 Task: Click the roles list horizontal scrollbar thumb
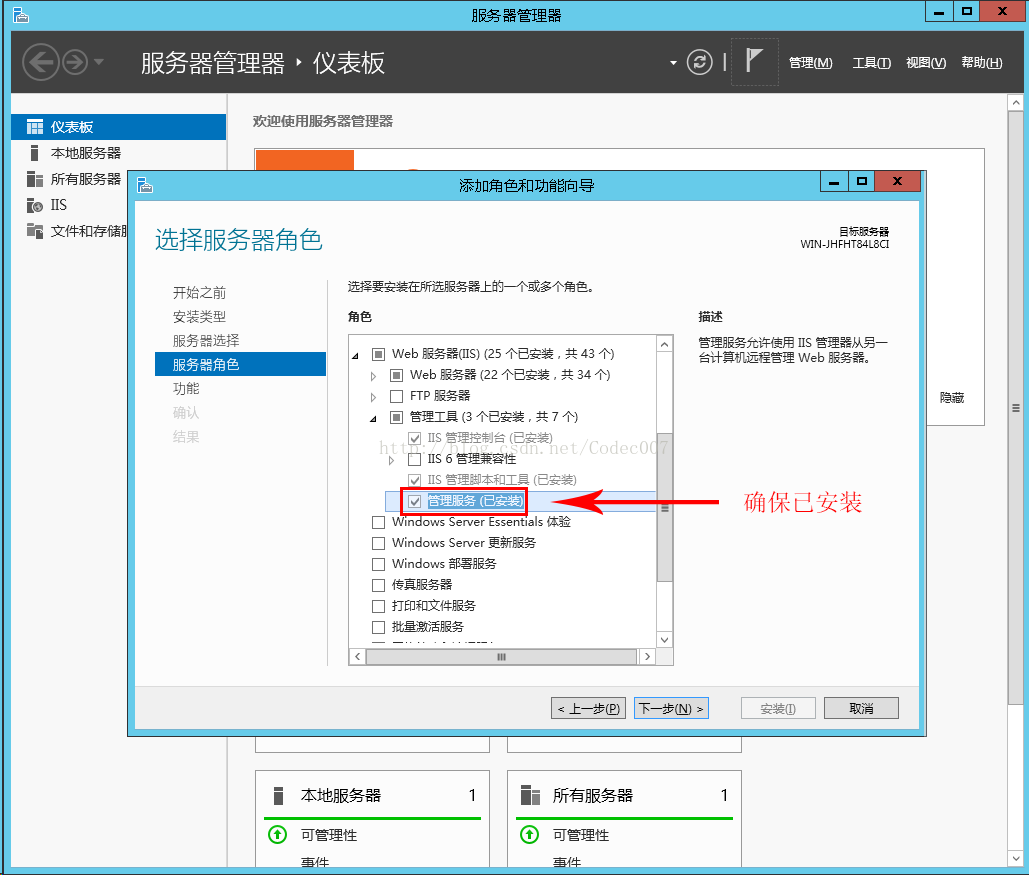click(x=501, y=656)
